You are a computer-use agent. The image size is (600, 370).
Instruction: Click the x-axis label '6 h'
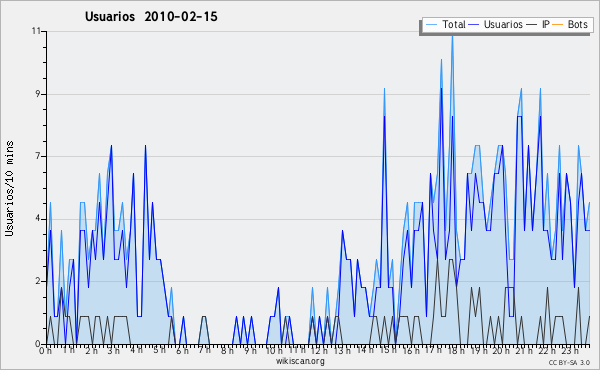tap(182, 350)
